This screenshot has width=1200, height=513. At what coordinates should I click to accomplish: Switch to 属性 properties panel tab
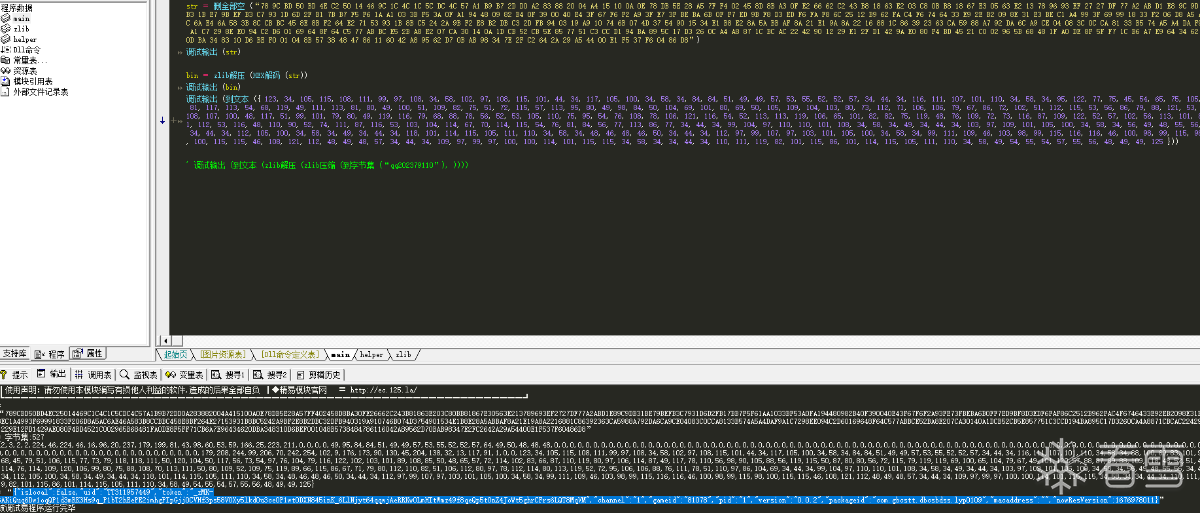coord(89,354)
